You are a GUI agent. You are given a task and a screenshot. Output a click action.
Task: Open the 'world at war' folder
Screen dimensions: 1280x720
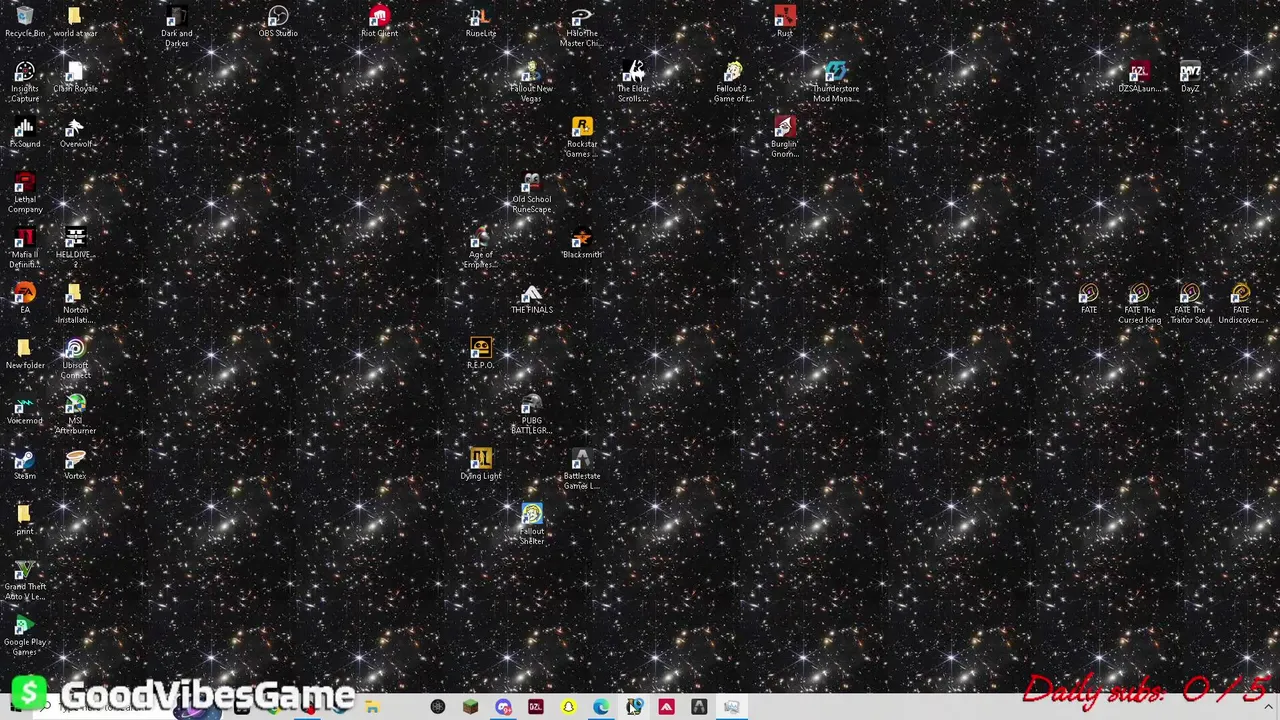(x=75, y=21)
